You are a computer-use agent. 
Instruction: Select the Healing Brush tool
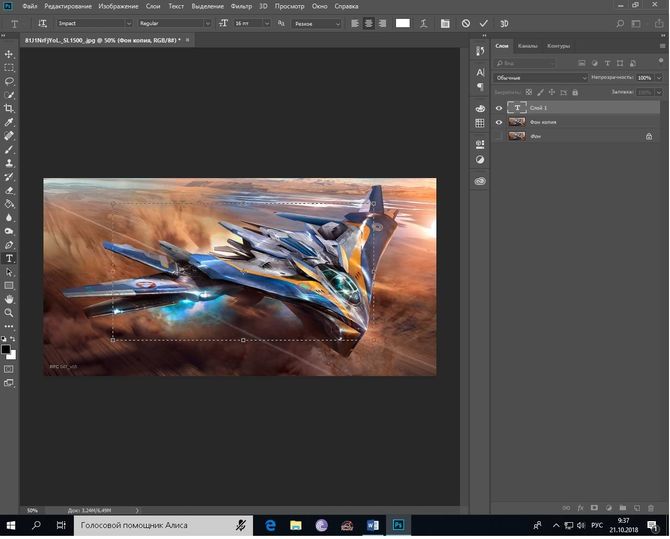(9, 136)
